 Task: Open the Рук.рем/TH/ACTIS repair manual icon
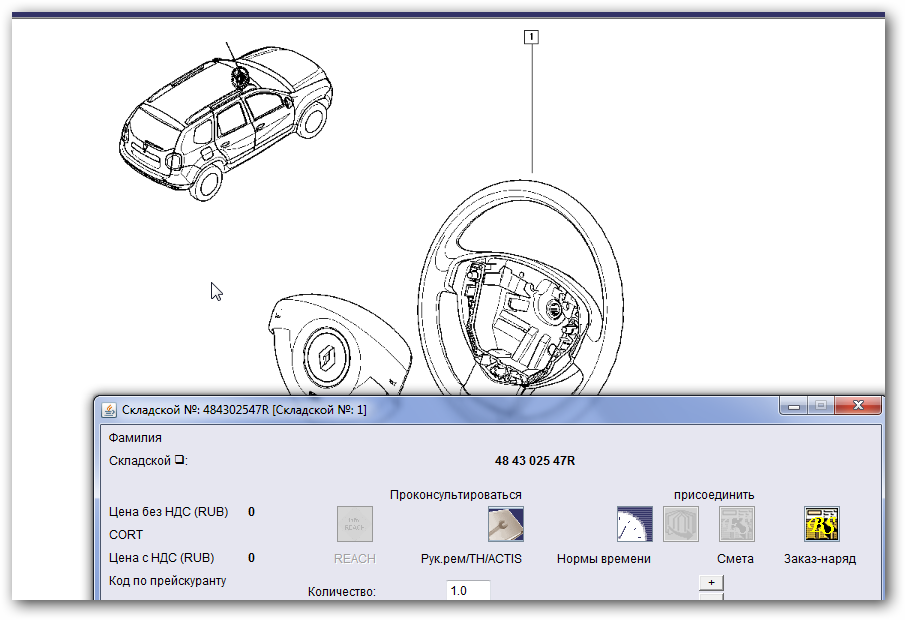click(506, 524)
